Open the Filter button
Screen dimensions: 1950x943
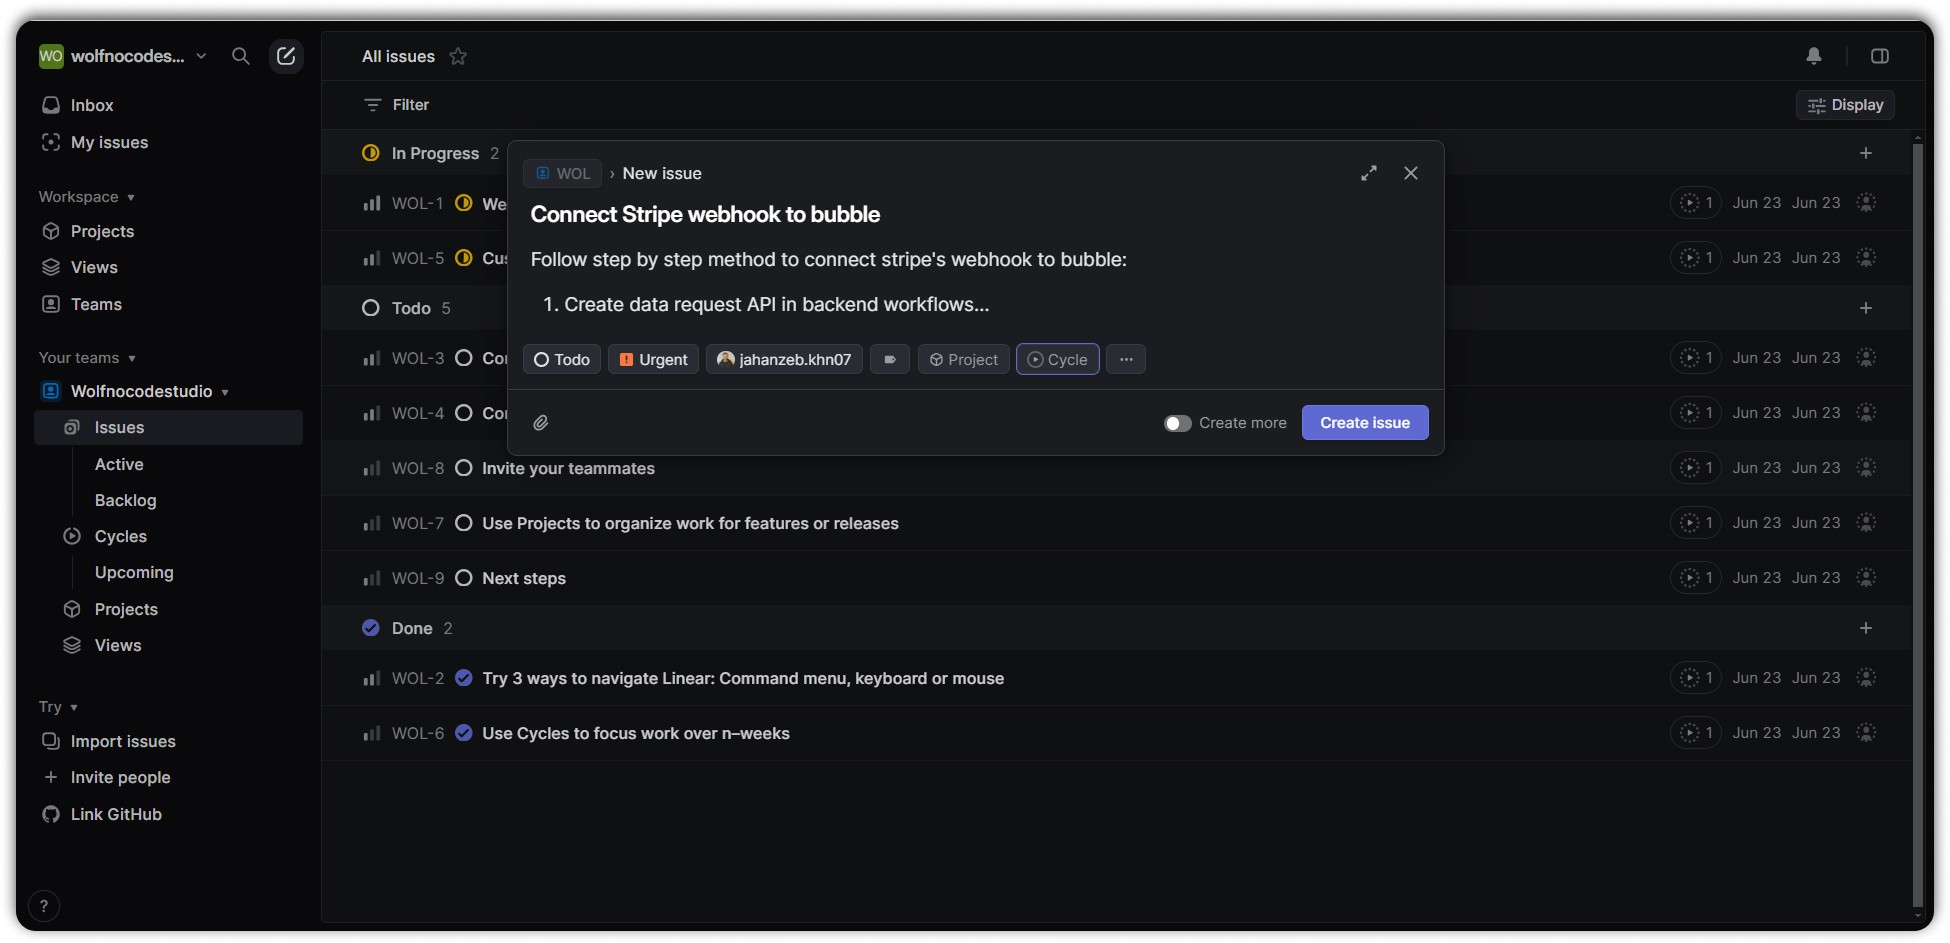pos(397,105)
